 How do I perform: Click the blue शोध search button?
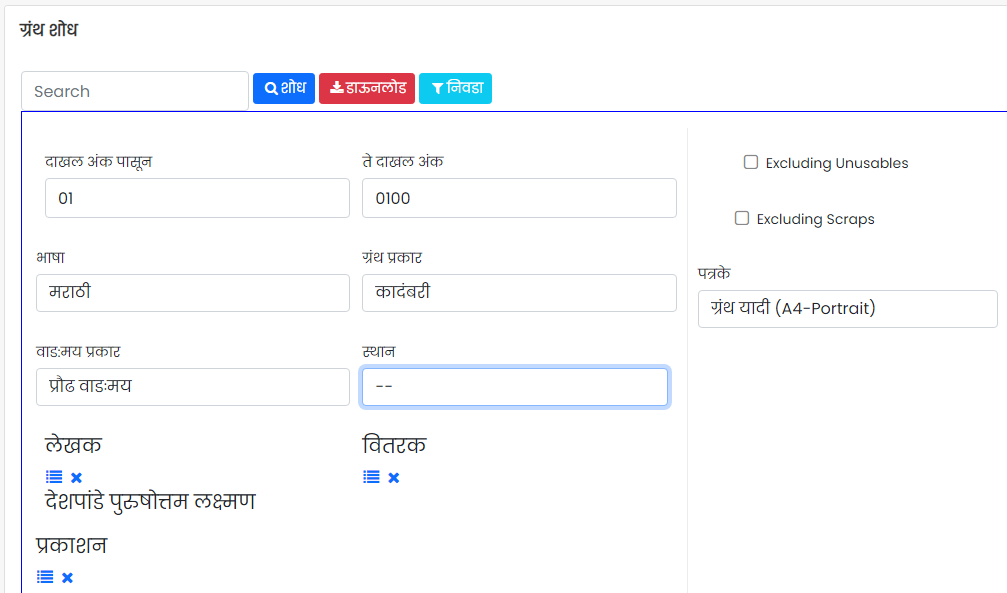tap(284, 88)
